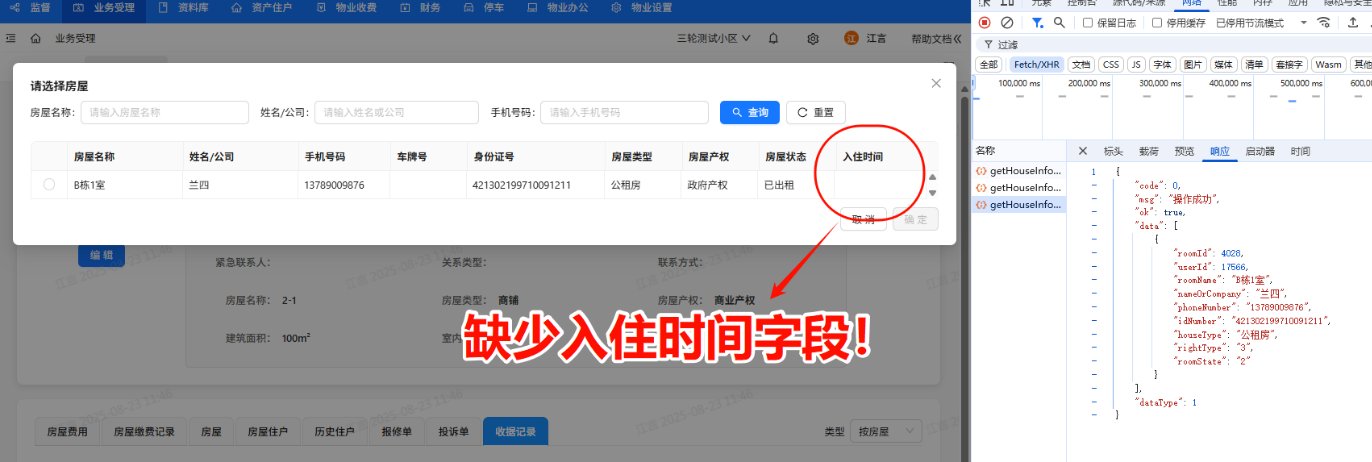1372x462 pixels.
Task: Click the notification bell icon
Action: pyautogui.click(x=774, y=39)
